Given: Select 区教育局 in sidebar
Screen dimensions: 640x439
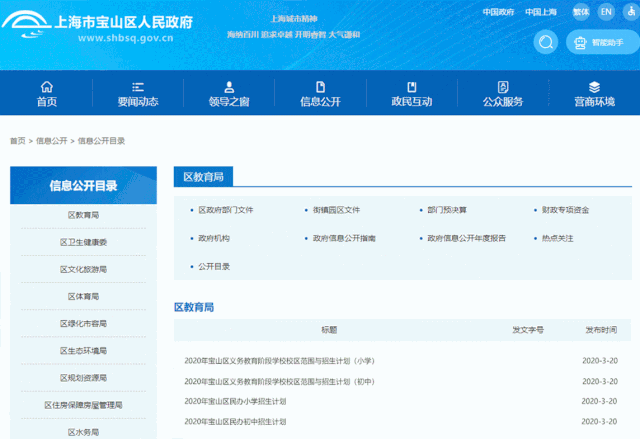Looking at the screenshot, I should point(83,215).
